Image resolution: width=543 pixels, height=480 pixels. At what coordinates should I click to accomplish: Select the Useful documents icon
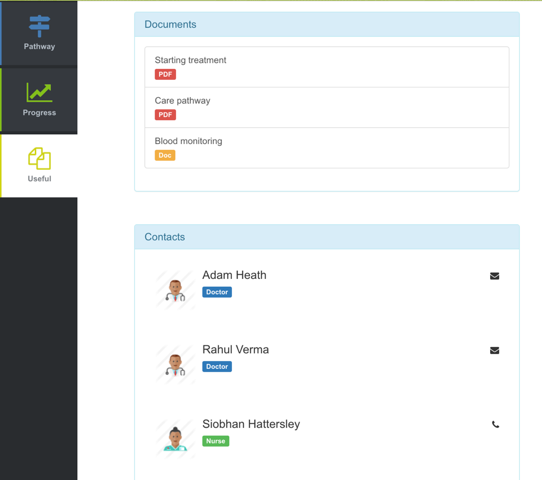coord(39,159)
